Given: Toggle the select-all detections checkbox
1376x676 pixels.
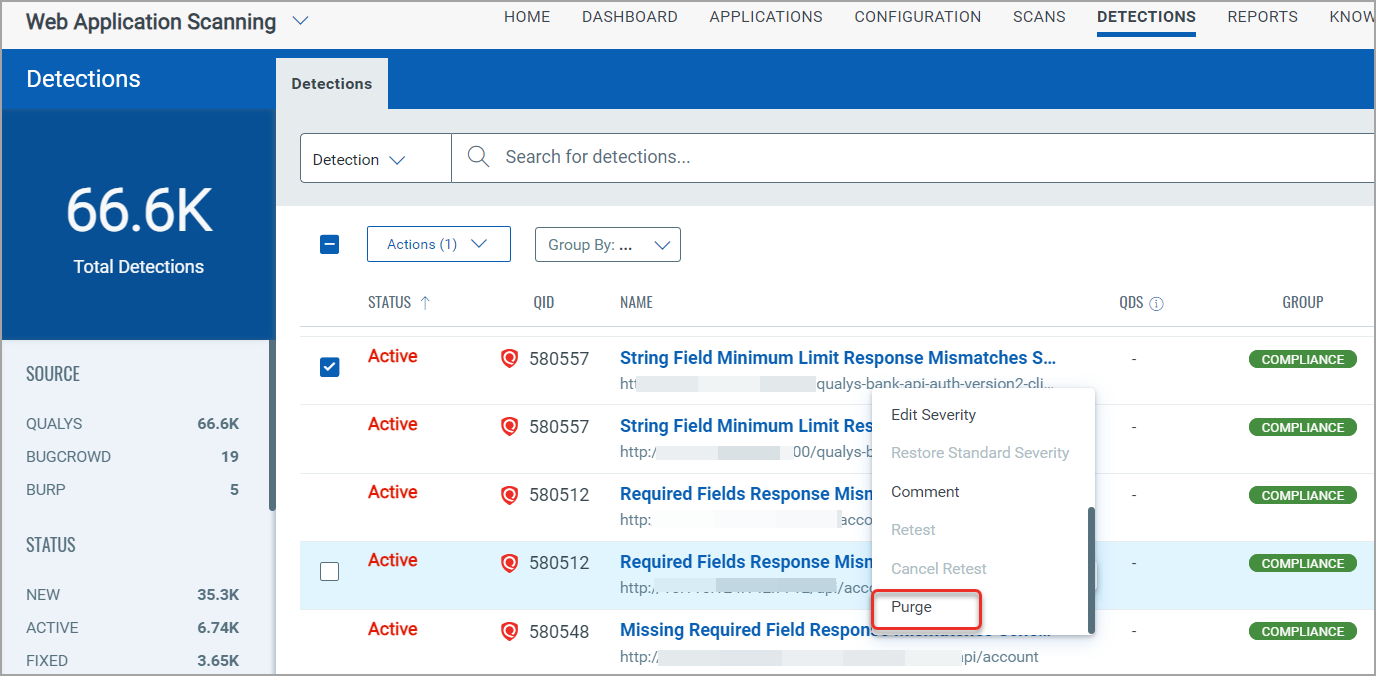Looking at the screenshot, I should (329, 243).
